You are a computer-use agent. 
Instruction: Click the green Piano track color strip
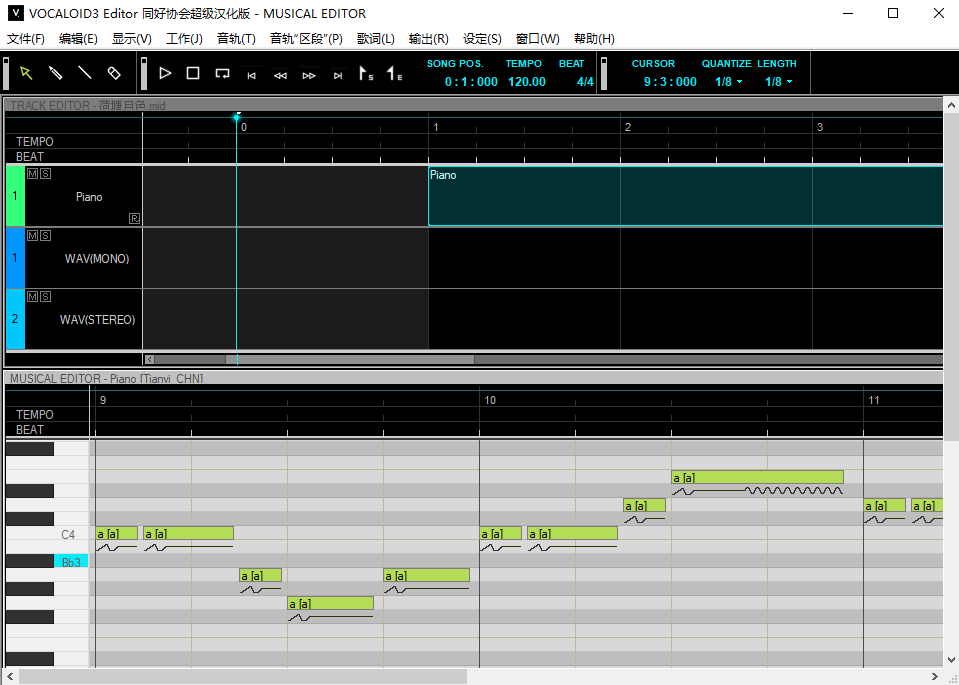[15, 196]
